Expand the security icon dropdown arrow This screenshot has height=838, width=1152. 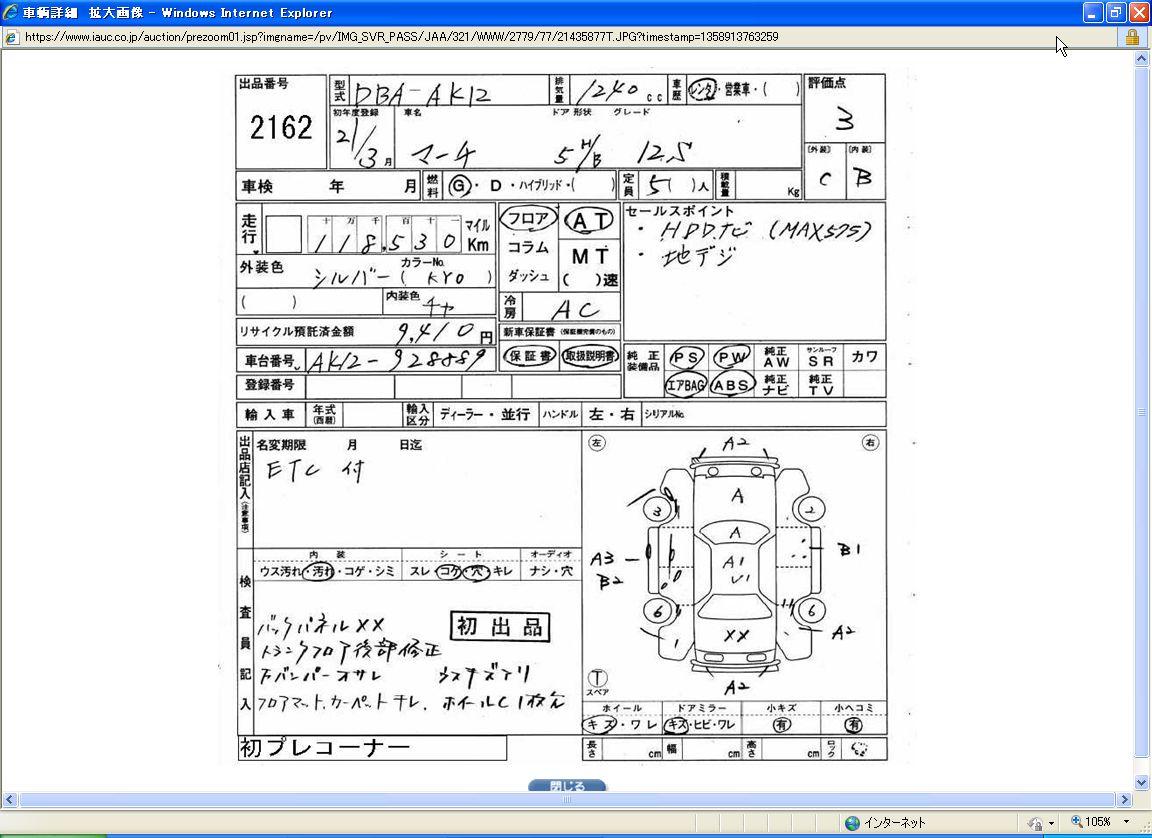pos(1051,823)
